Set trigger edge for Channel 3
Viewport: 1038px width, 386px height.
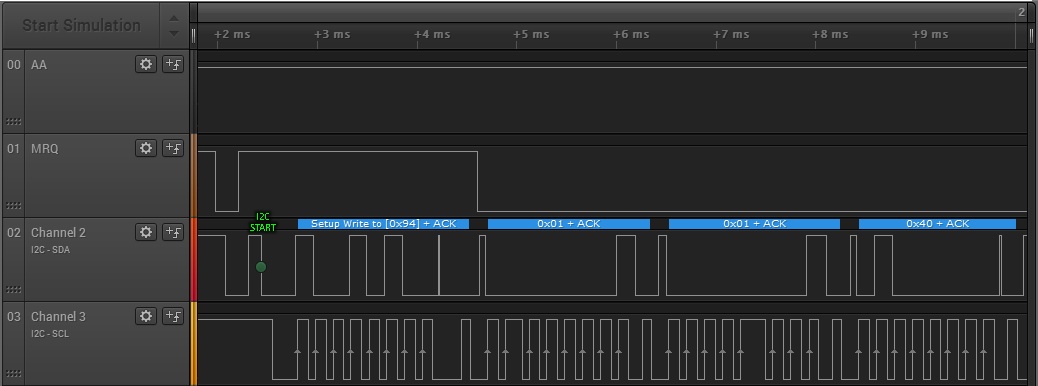[173, 316]
